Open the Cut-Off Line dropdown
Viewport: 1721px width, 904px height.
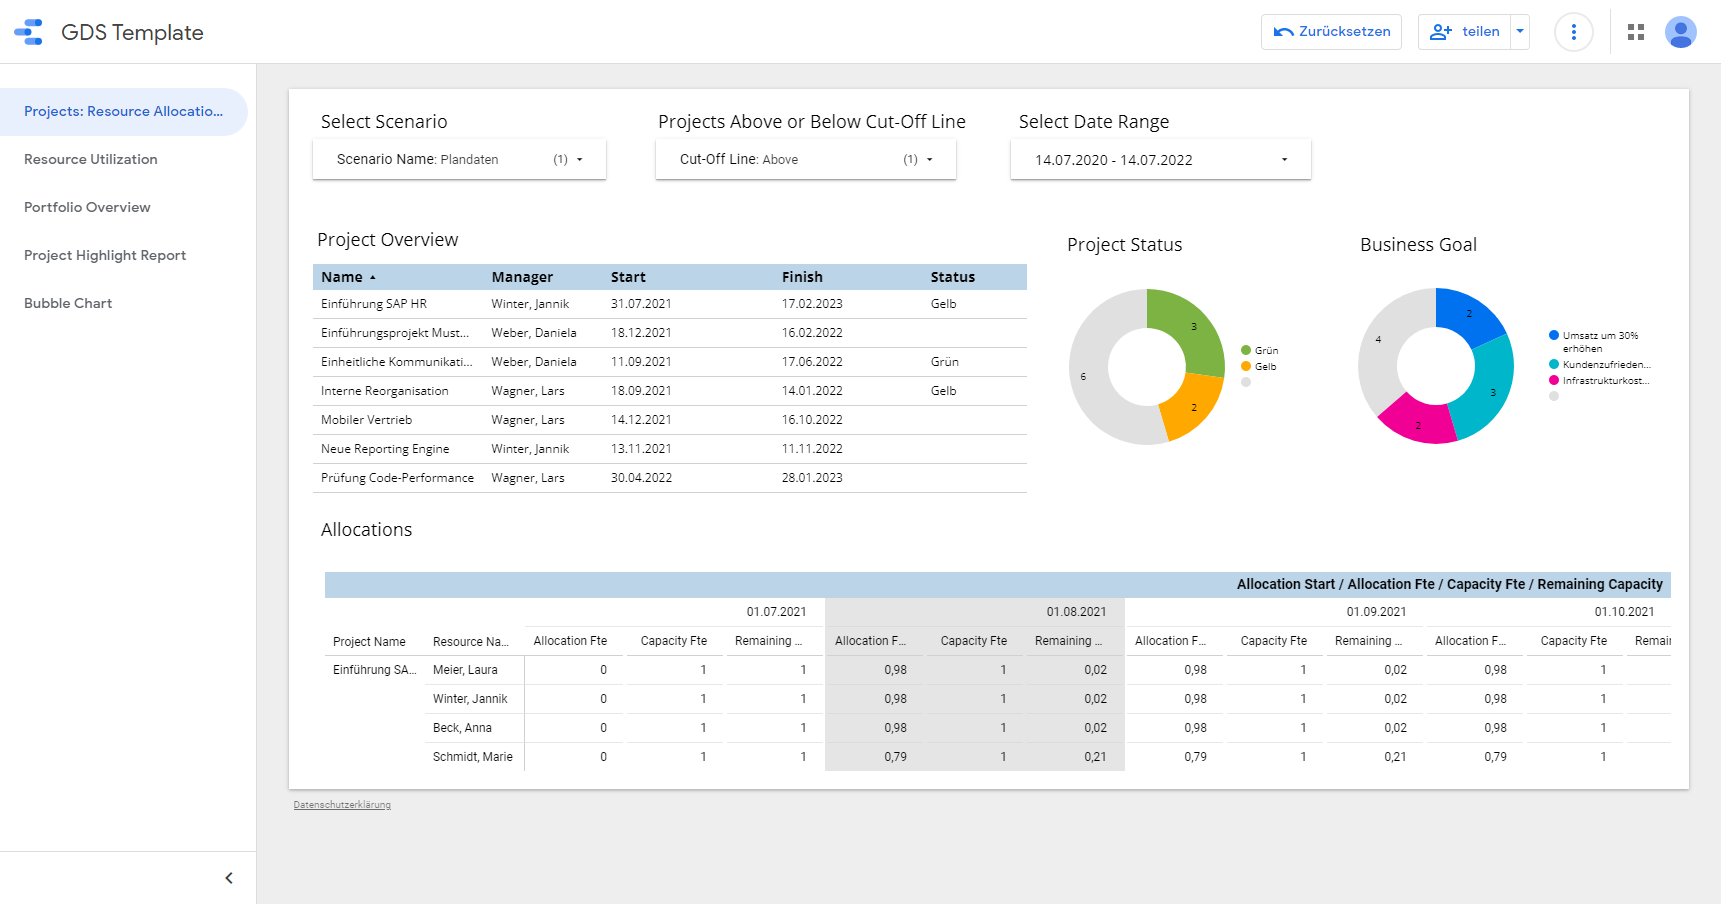point(805,159)
